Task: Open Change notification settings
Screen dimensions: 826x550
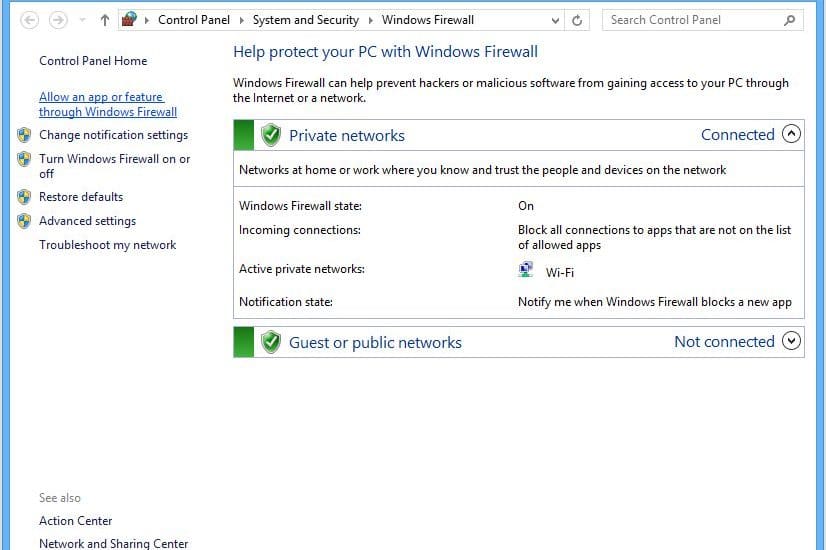Action: coord(113,135)
